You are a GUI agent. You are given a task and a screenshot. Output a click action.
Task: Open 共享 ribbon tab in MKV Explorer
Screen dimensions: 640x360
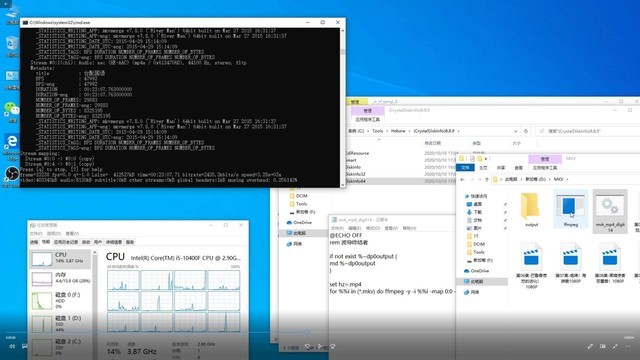(x=501, y=168)
